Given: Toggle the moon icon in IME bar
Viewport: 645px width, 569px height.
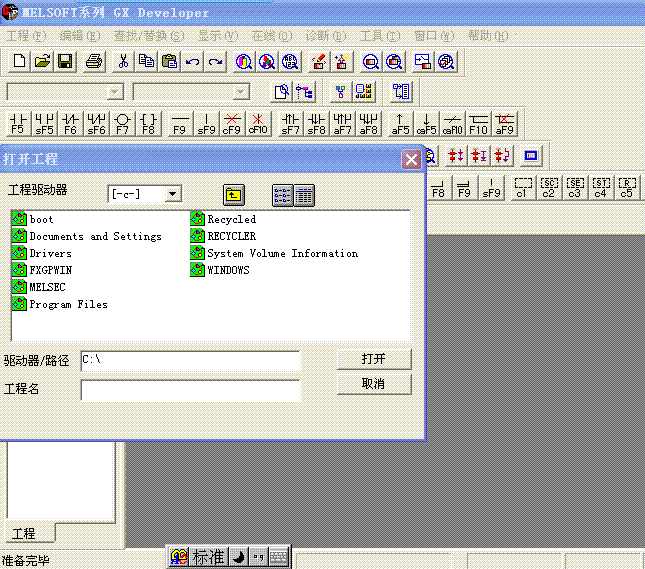Looking at the screenshot, I should coord(238,557).
